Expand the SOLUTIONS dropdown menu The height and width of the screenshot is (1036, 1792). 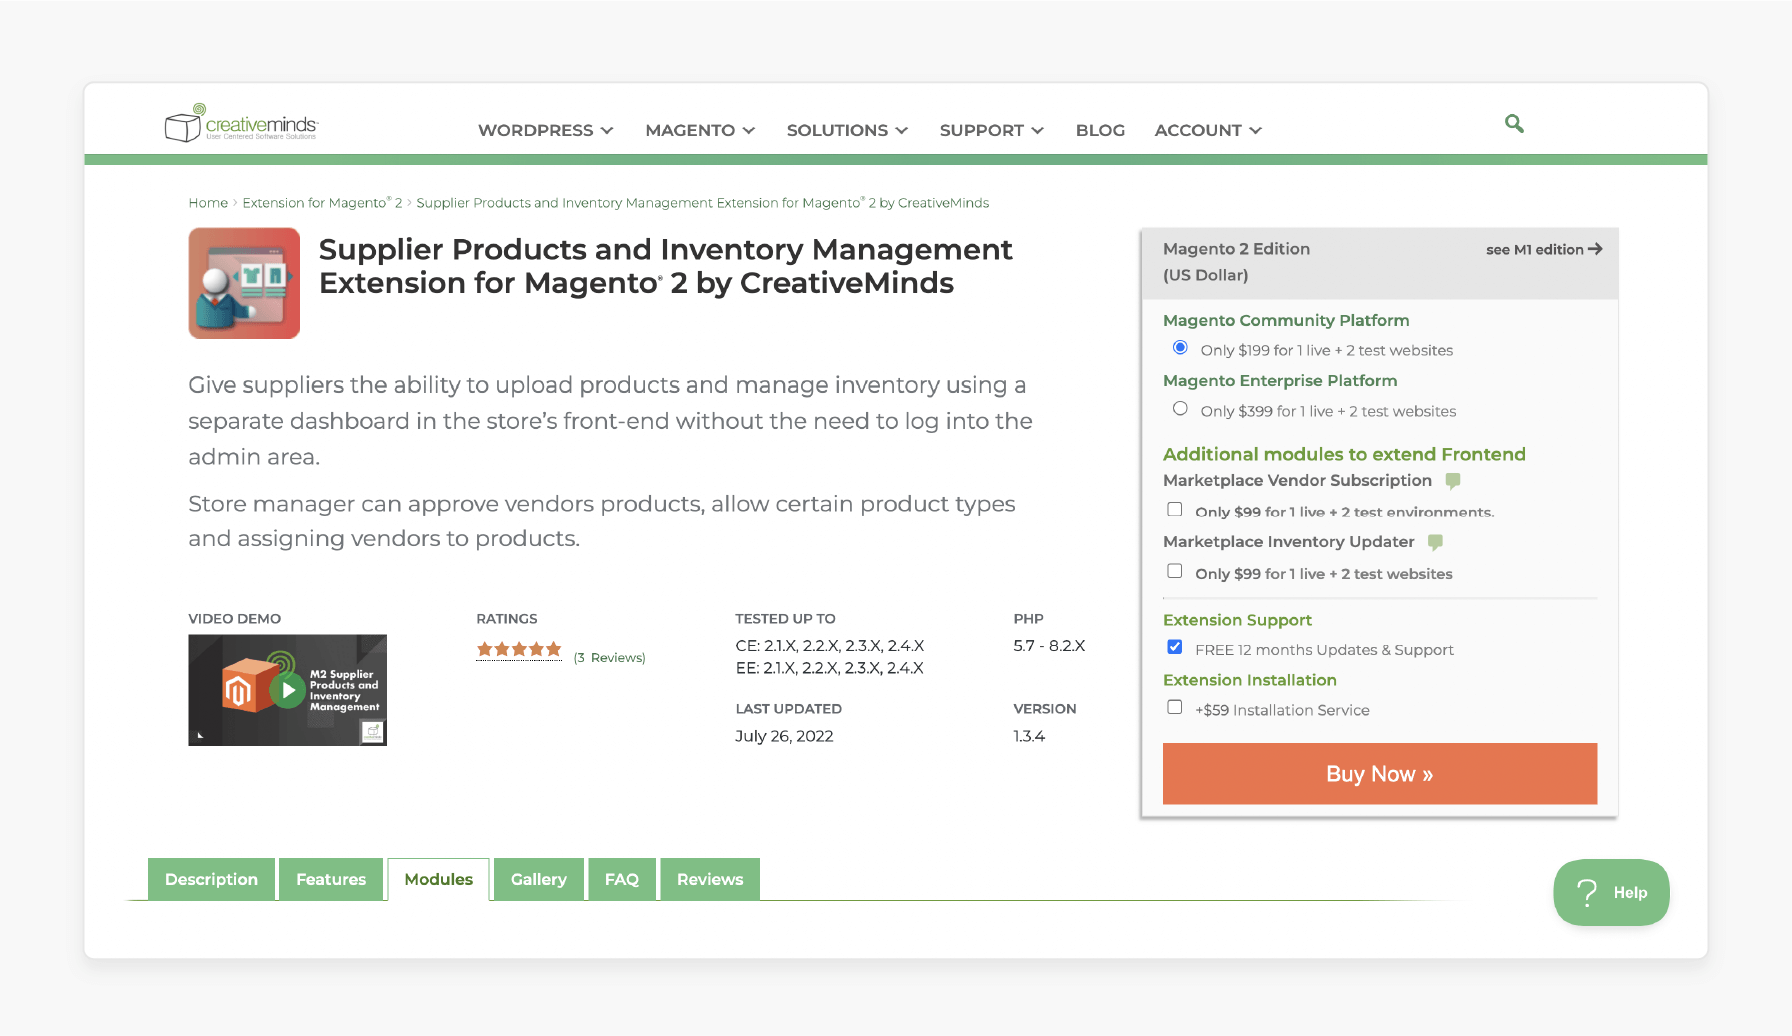pyautogui.click(x=847, y=130)
